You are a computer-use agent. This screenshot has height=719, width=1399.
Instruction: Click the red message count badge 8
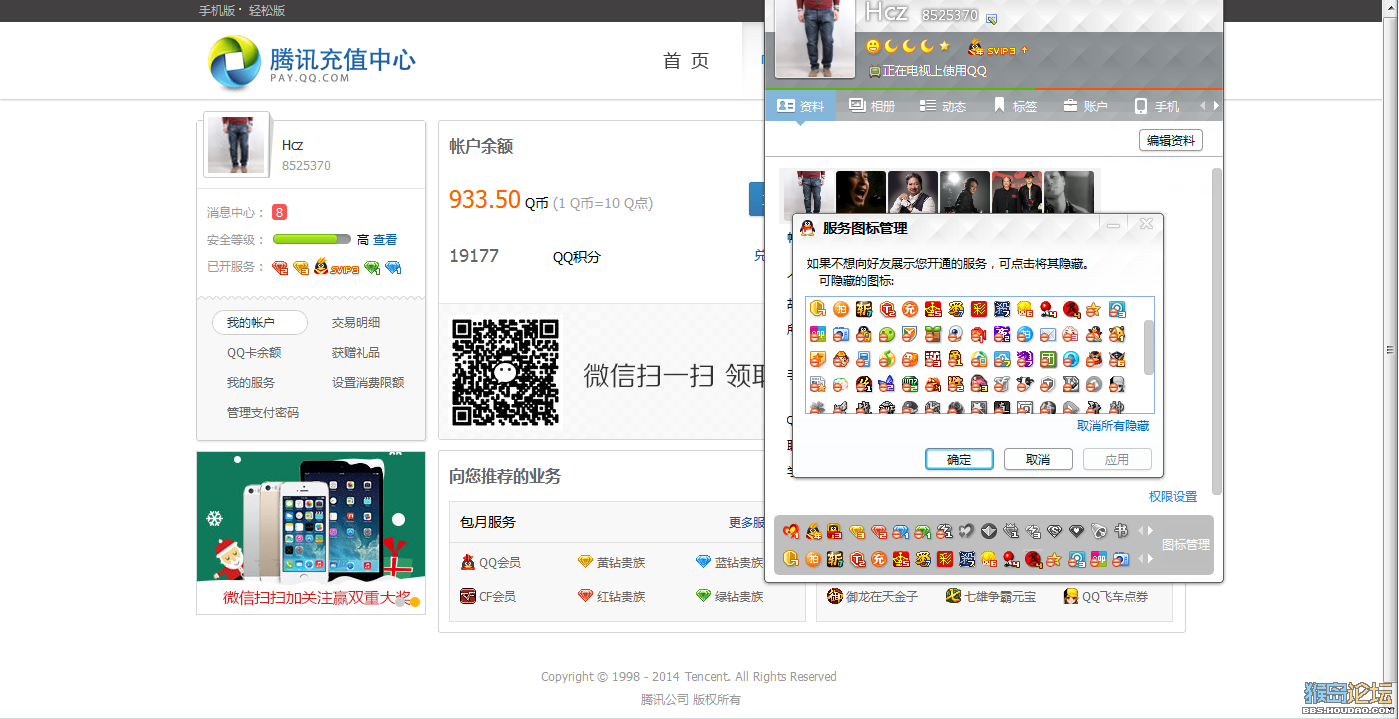pyautogui.click(x=280, y=212)
